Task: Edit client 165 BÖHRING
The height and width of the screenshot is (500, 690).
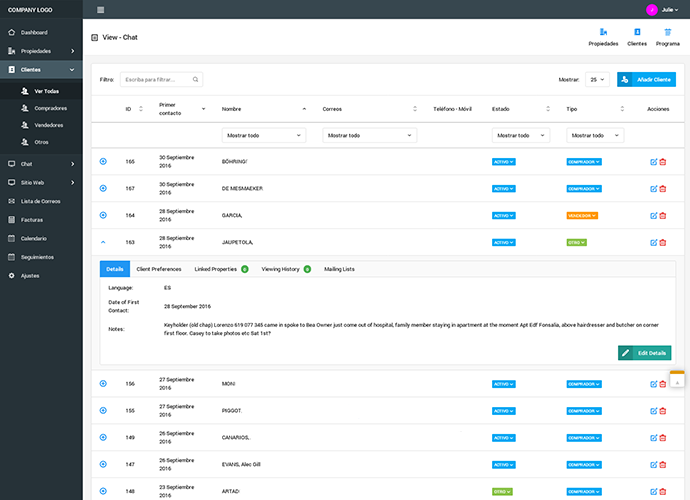Action: coord(653,162)
